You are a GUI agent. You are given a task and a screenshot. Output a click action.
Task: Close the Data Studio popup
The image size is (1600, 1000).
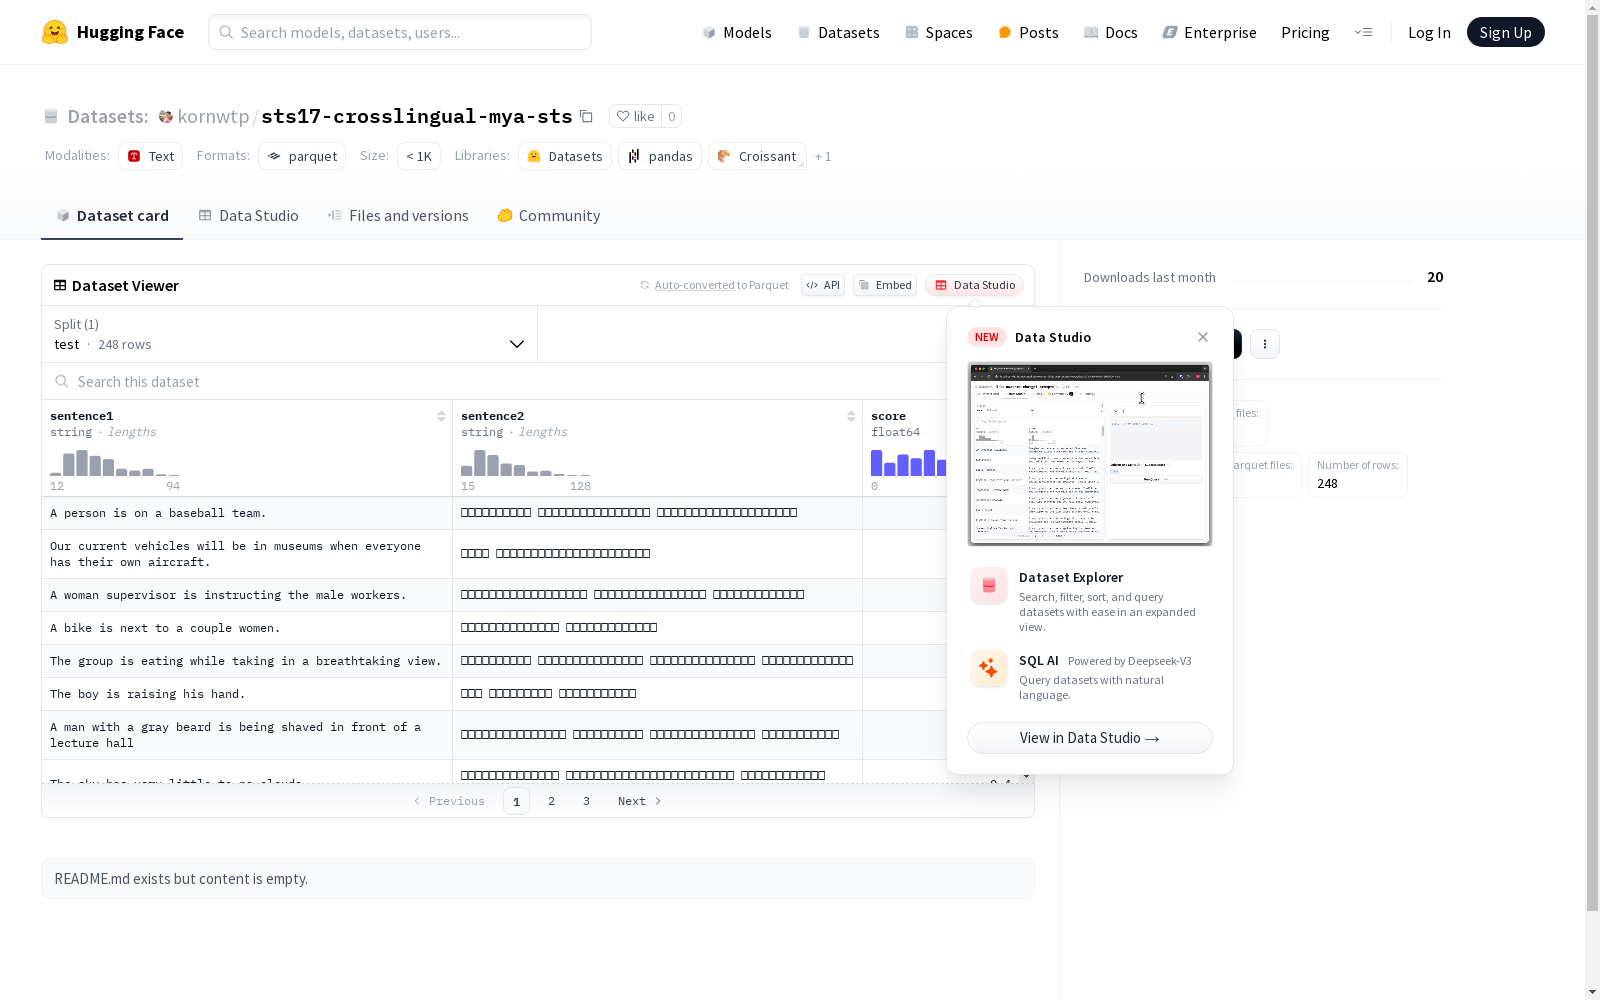click(1203, 337)
